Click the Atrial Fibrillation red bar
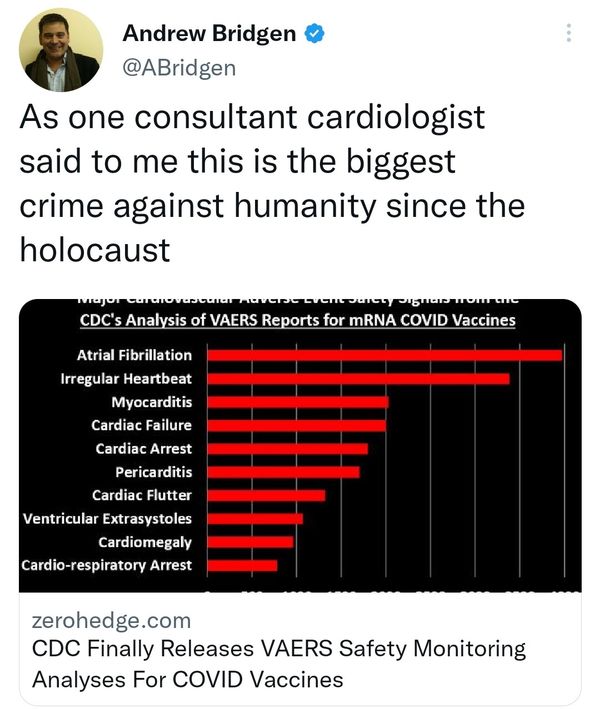This screenshot has height=709, width=600. click(x=385, y=355)
